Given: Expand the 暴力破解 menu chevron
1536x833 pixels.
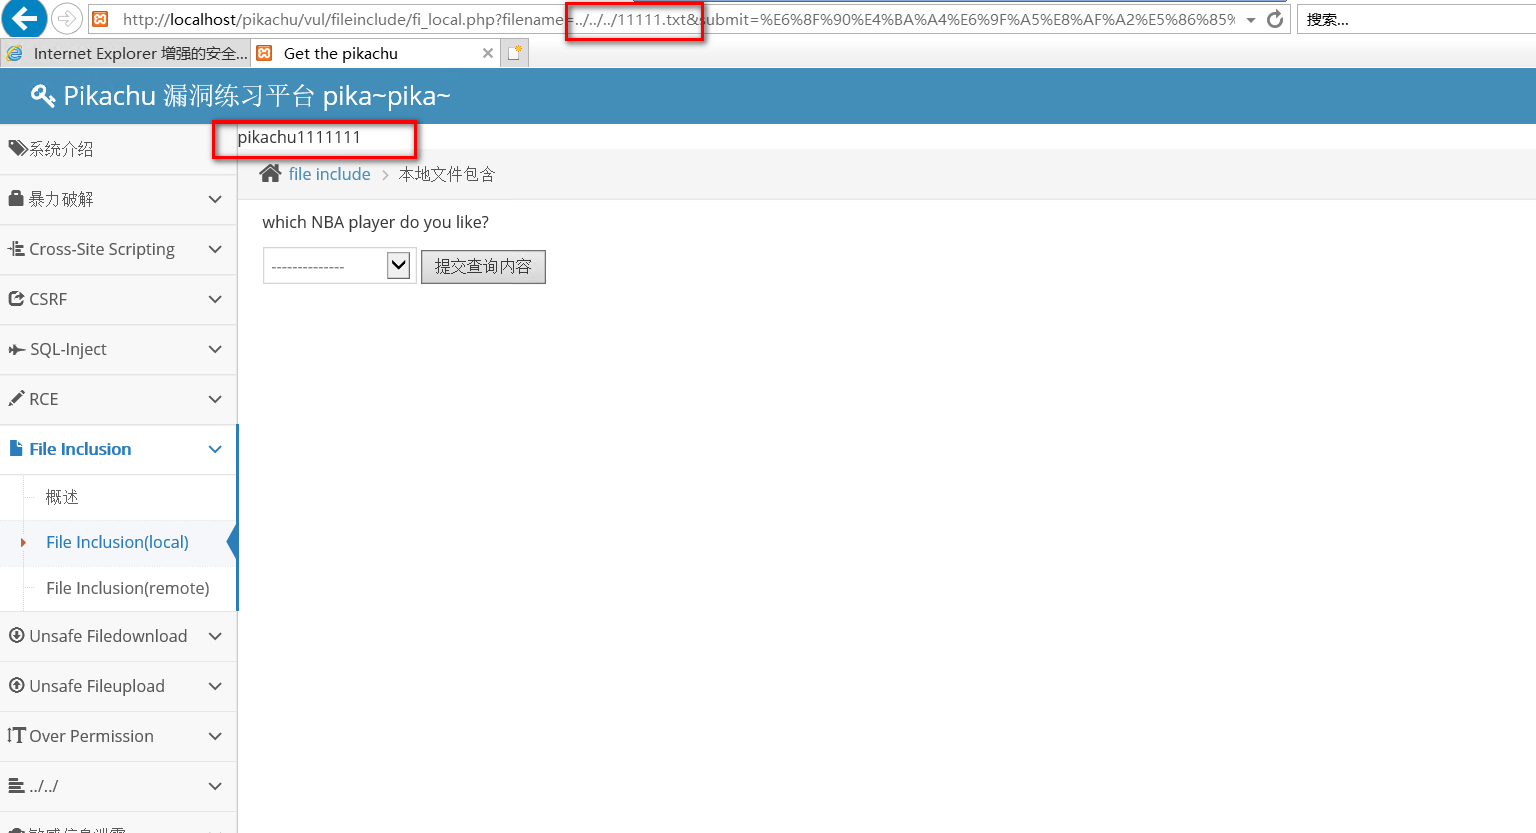Looking at the screenshot, I should point(215,199).
